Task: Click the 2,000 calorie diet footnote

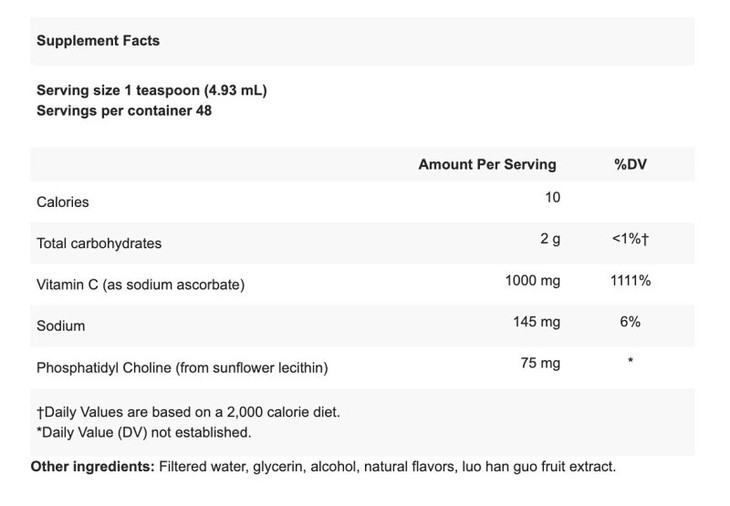Action: point(187,412)
